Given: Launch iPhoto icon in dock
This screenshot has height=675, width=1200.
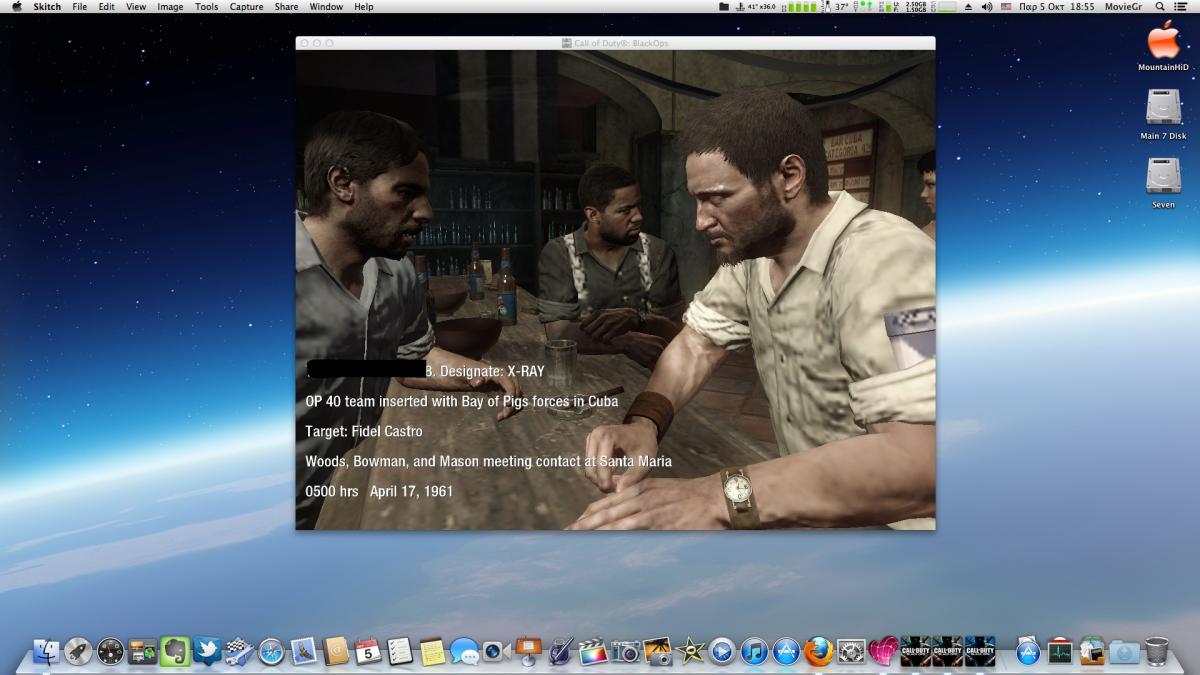Looking at the screenshot, I should point(658,652).
